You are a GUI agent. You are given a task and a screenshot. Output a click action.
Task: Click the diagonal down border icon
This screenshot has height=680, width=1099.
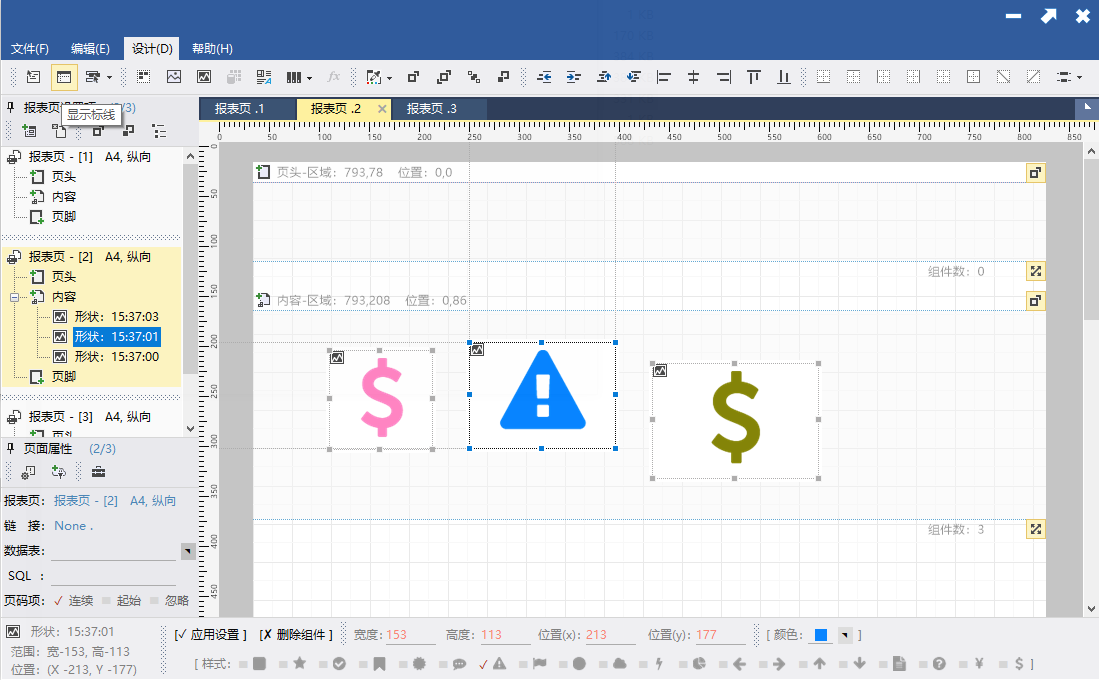(x=1004, y=77)
